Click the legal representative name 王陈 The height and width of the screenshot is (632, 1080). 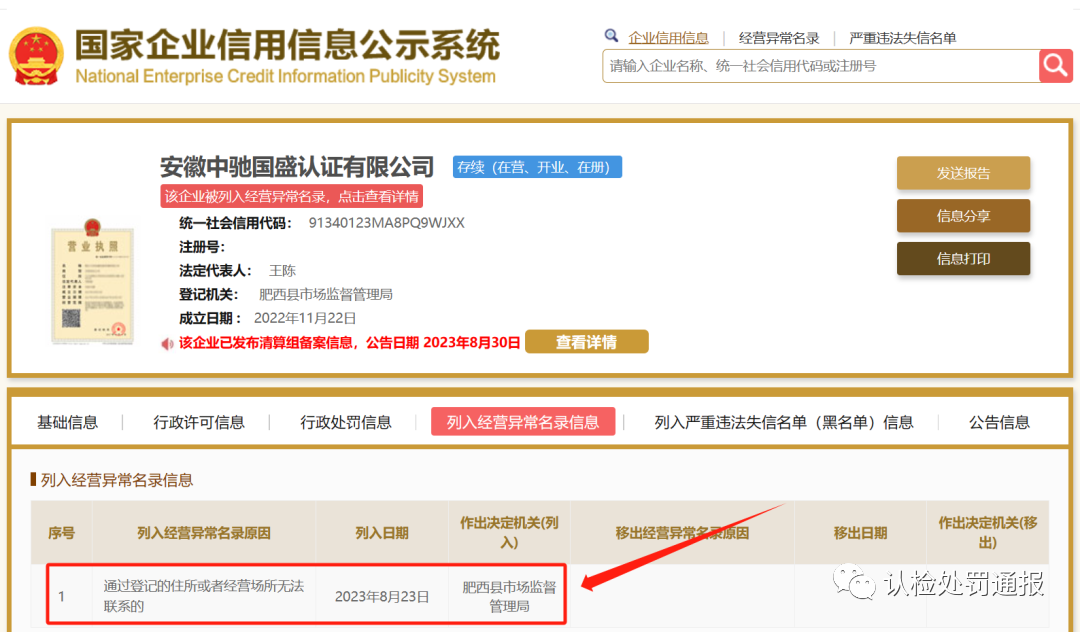point(282,271)
